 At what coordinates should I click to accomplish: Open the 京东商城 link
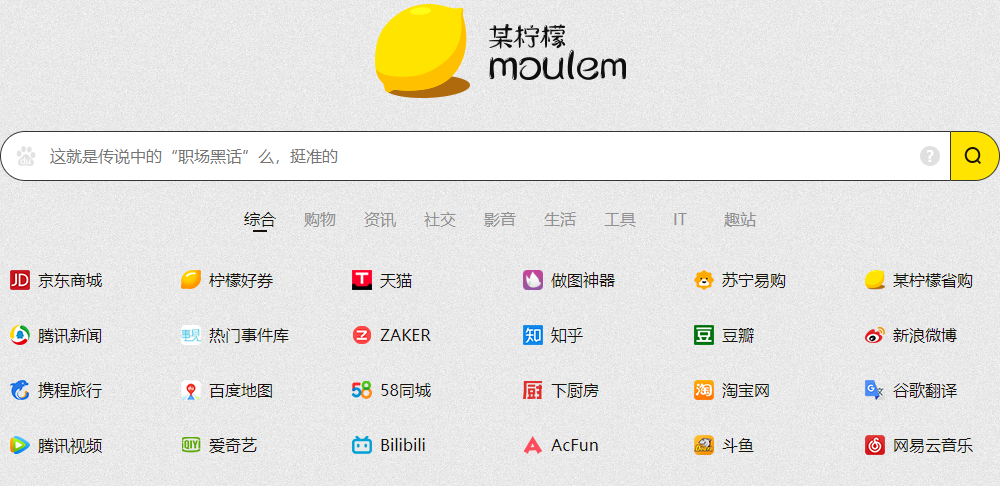click(x=70, y=280)
